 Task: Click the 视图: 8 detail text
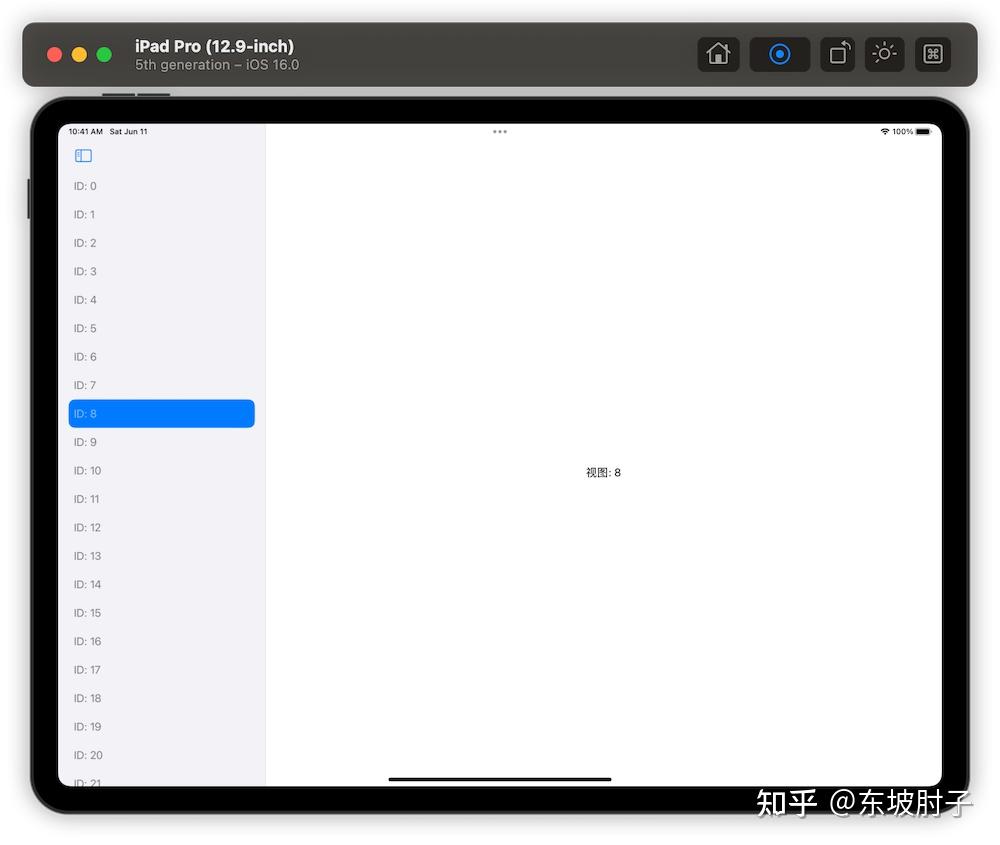coord(601,472)
